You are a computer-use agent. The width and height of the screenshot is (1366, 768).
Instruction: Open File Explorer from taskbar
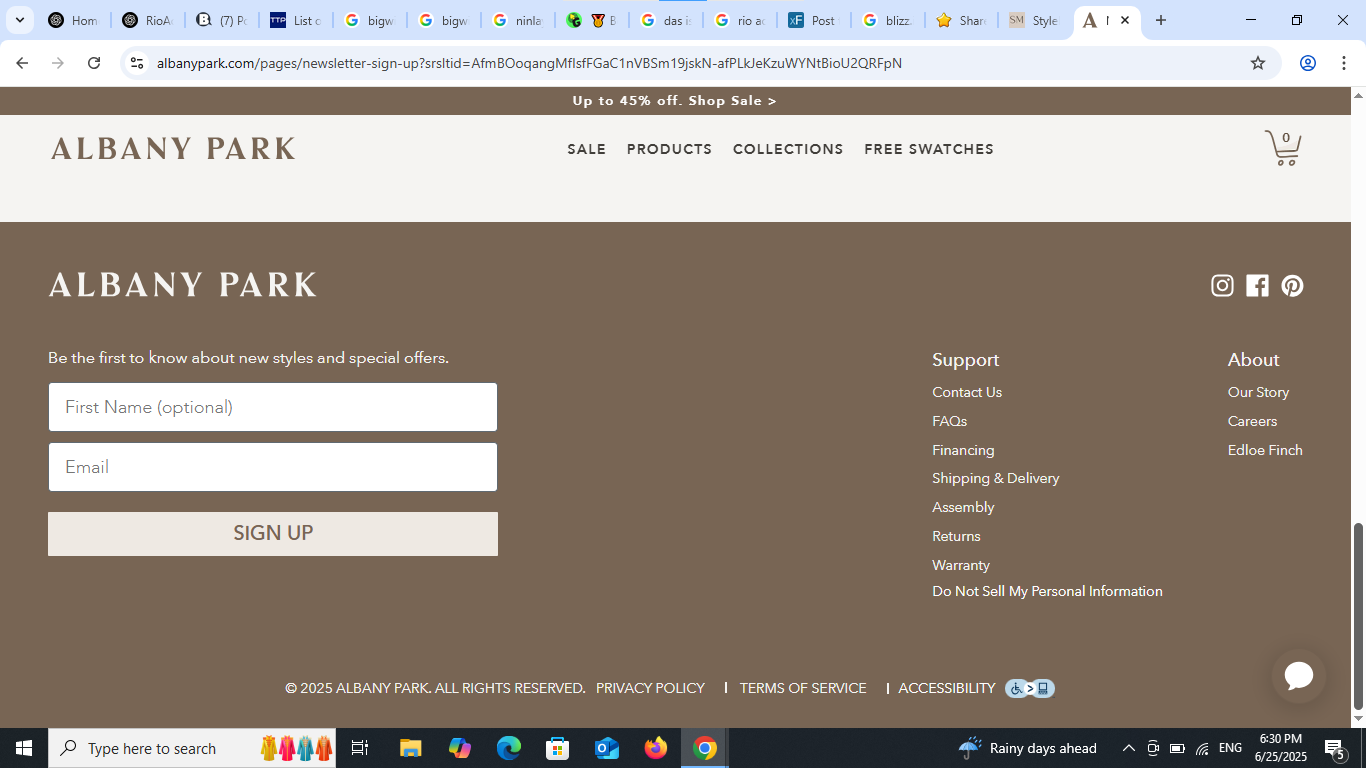point(410,748)
